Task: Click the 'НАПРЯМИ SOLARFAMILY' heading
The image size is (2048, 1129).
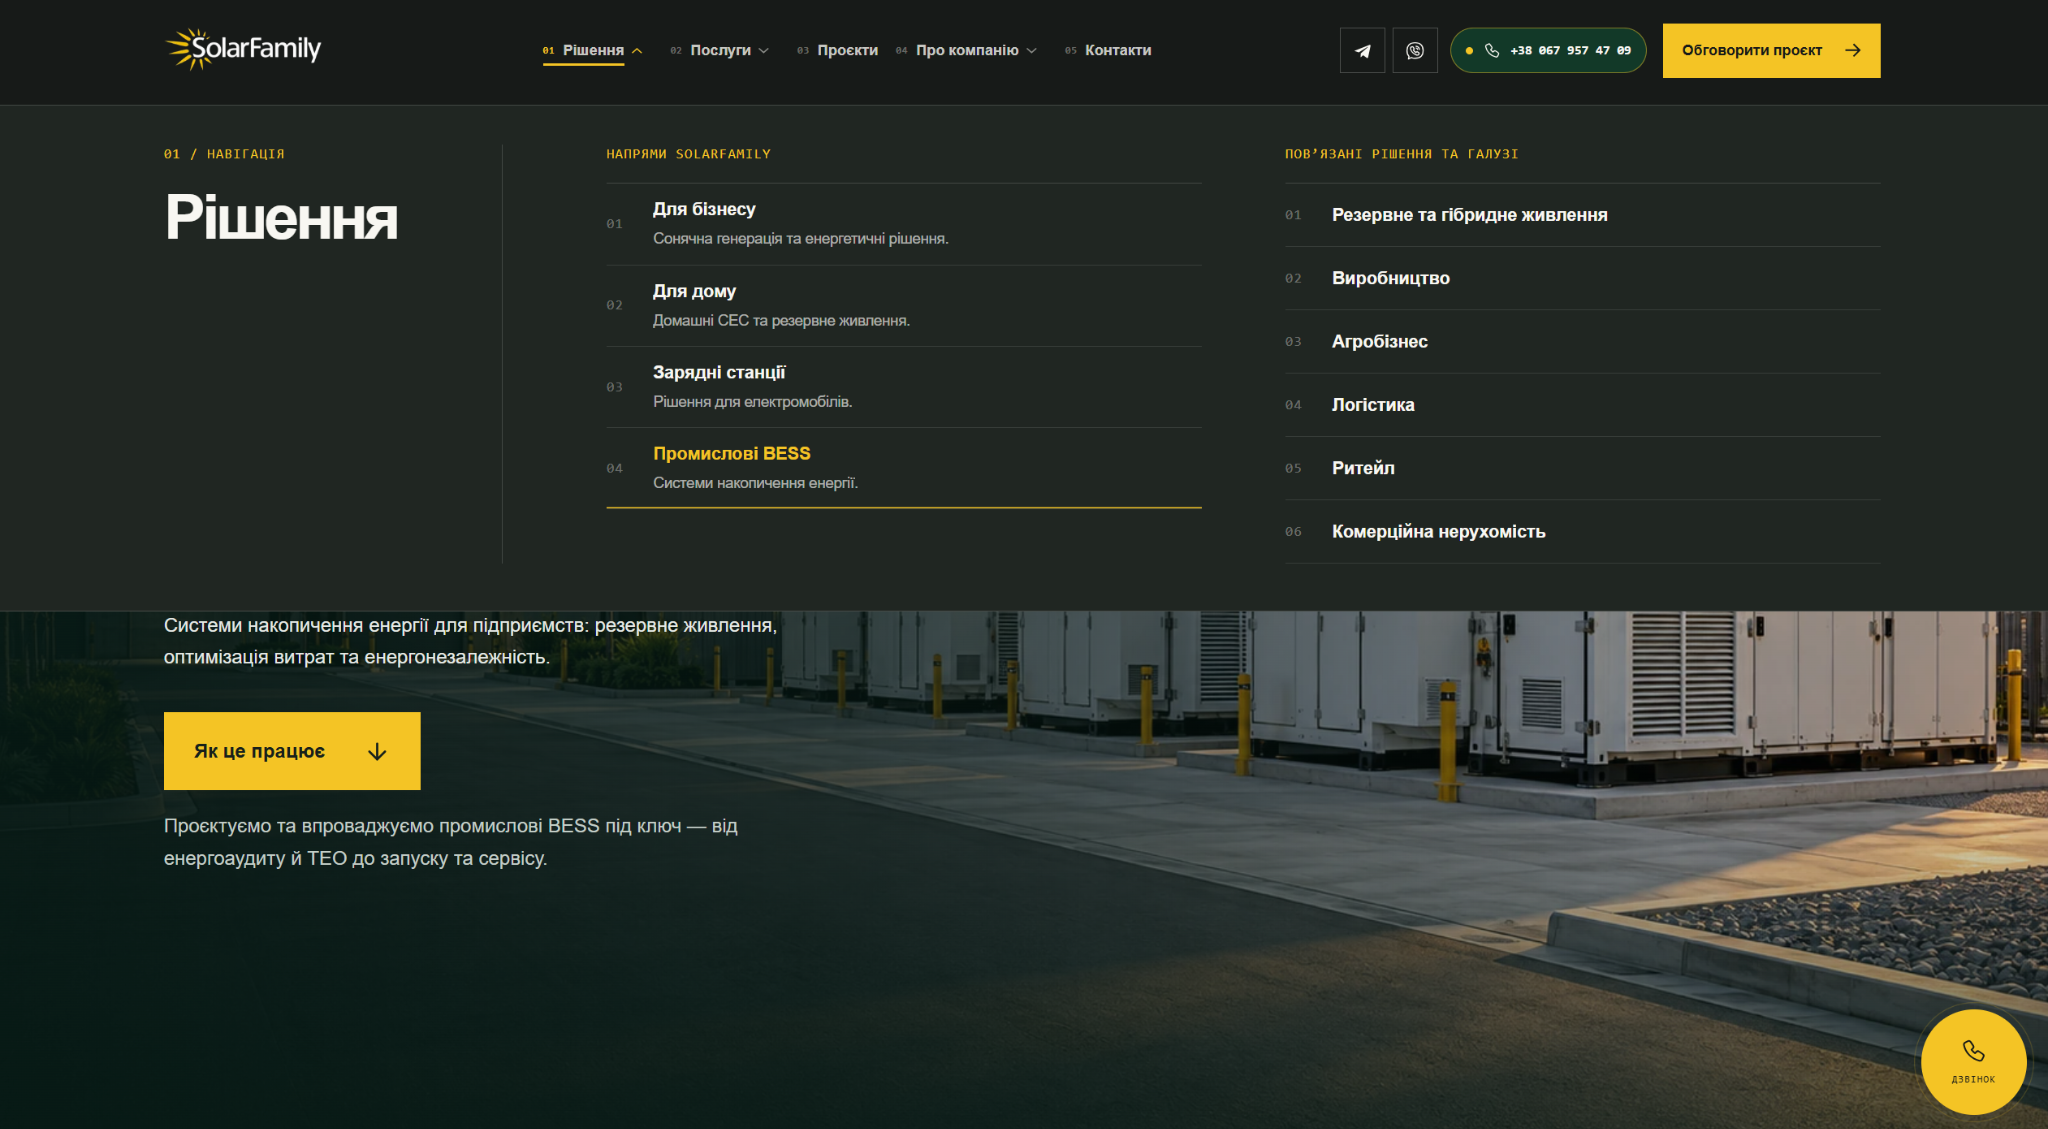Action: tap(688, 154)
